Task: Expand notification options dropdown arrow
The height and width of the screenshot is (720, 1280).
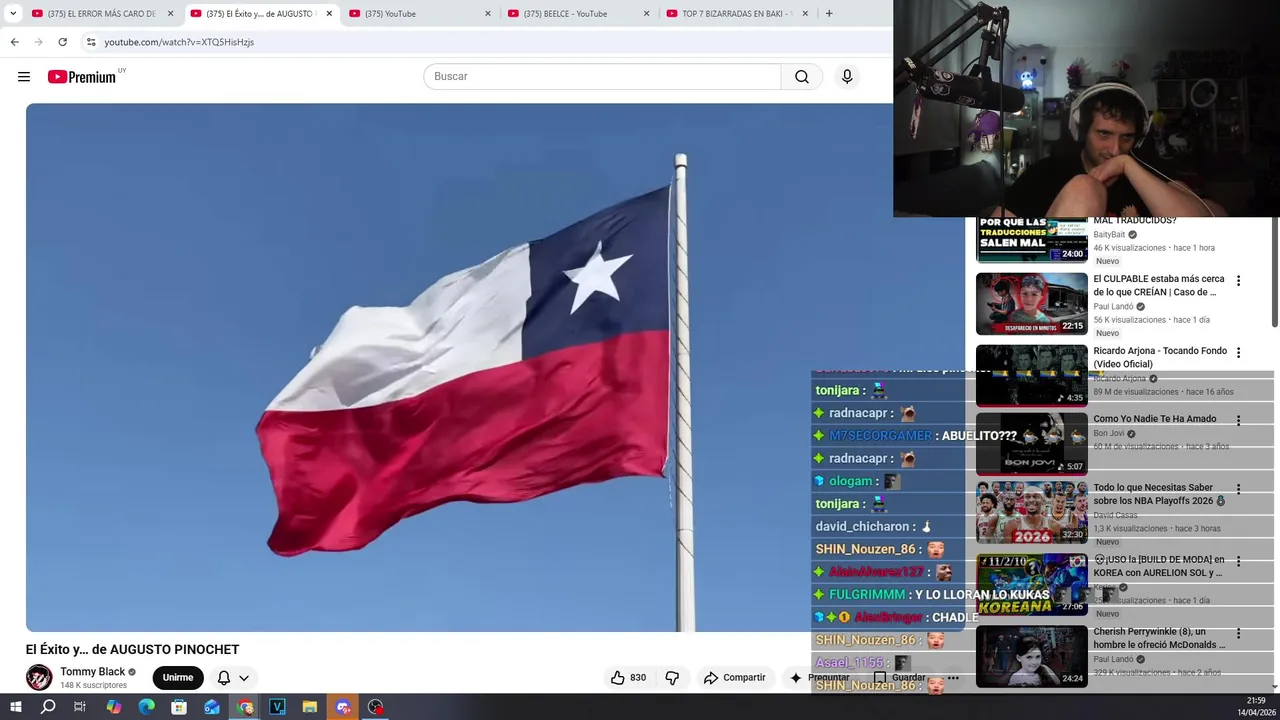Action: (244, 678)
